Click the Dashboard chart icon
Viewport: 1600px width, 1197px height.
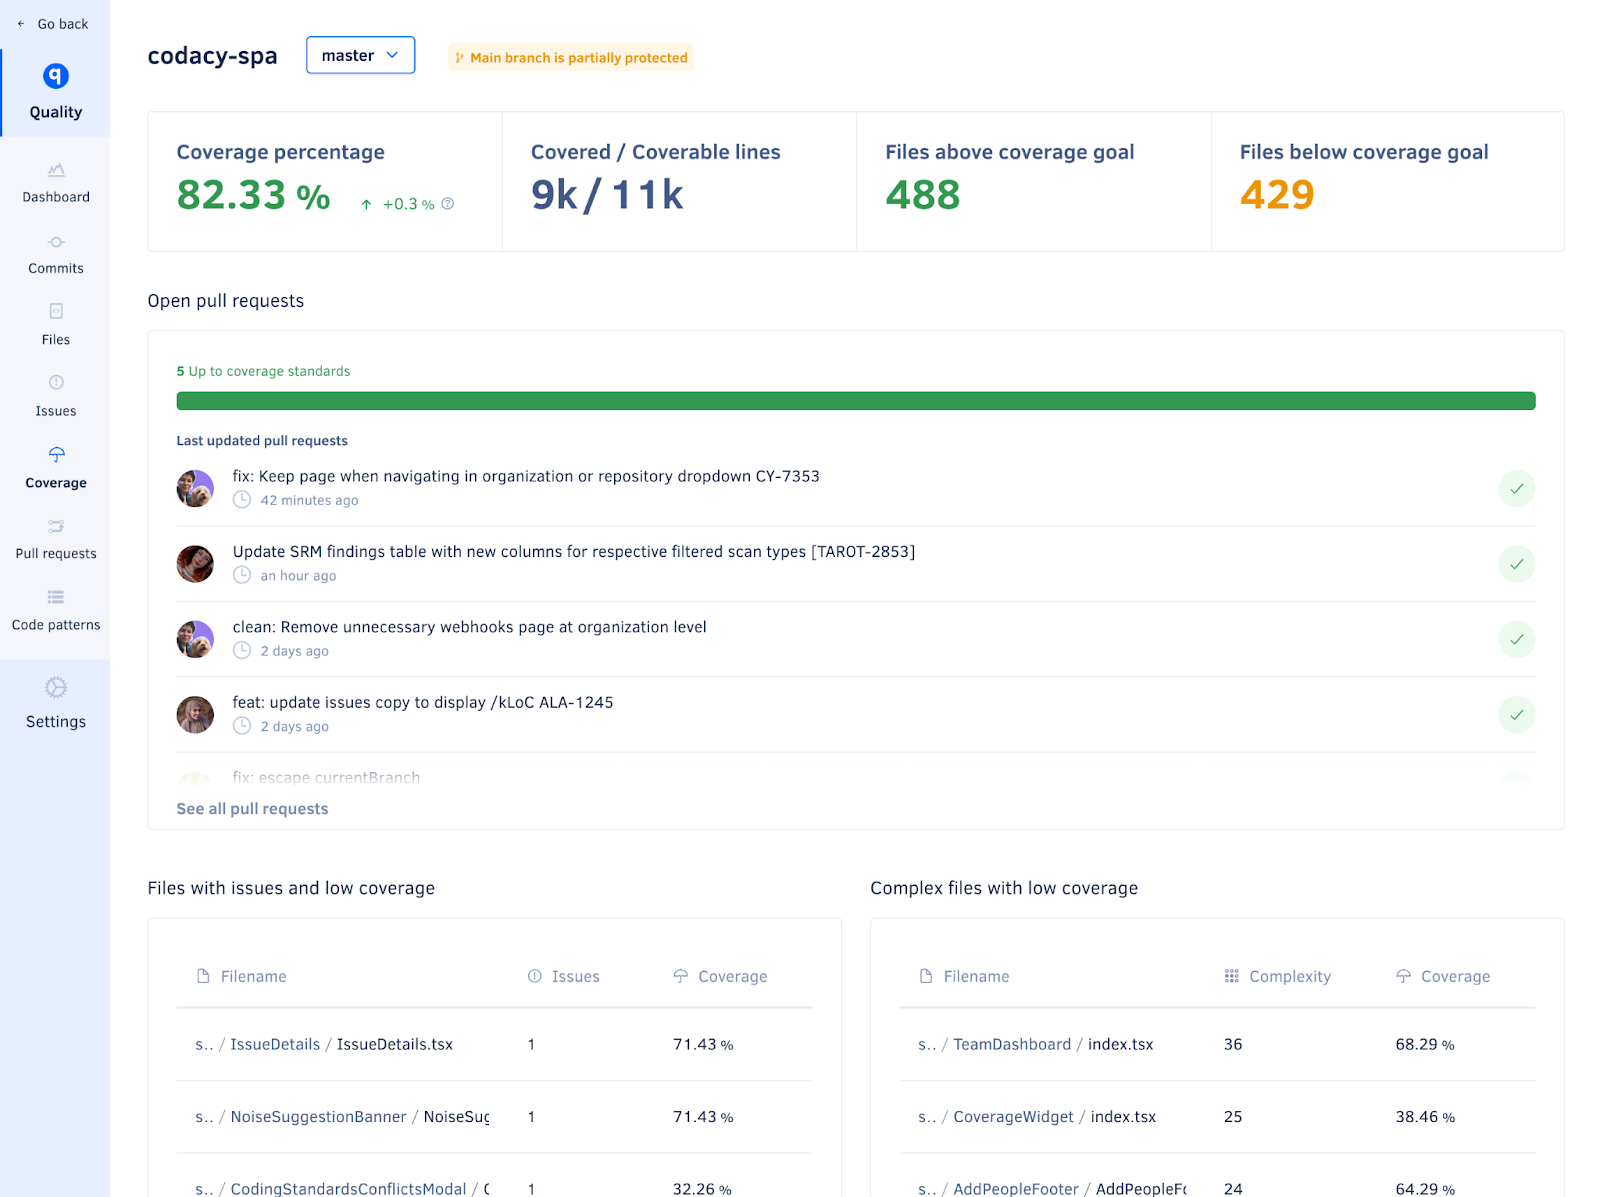click(56, 170)
